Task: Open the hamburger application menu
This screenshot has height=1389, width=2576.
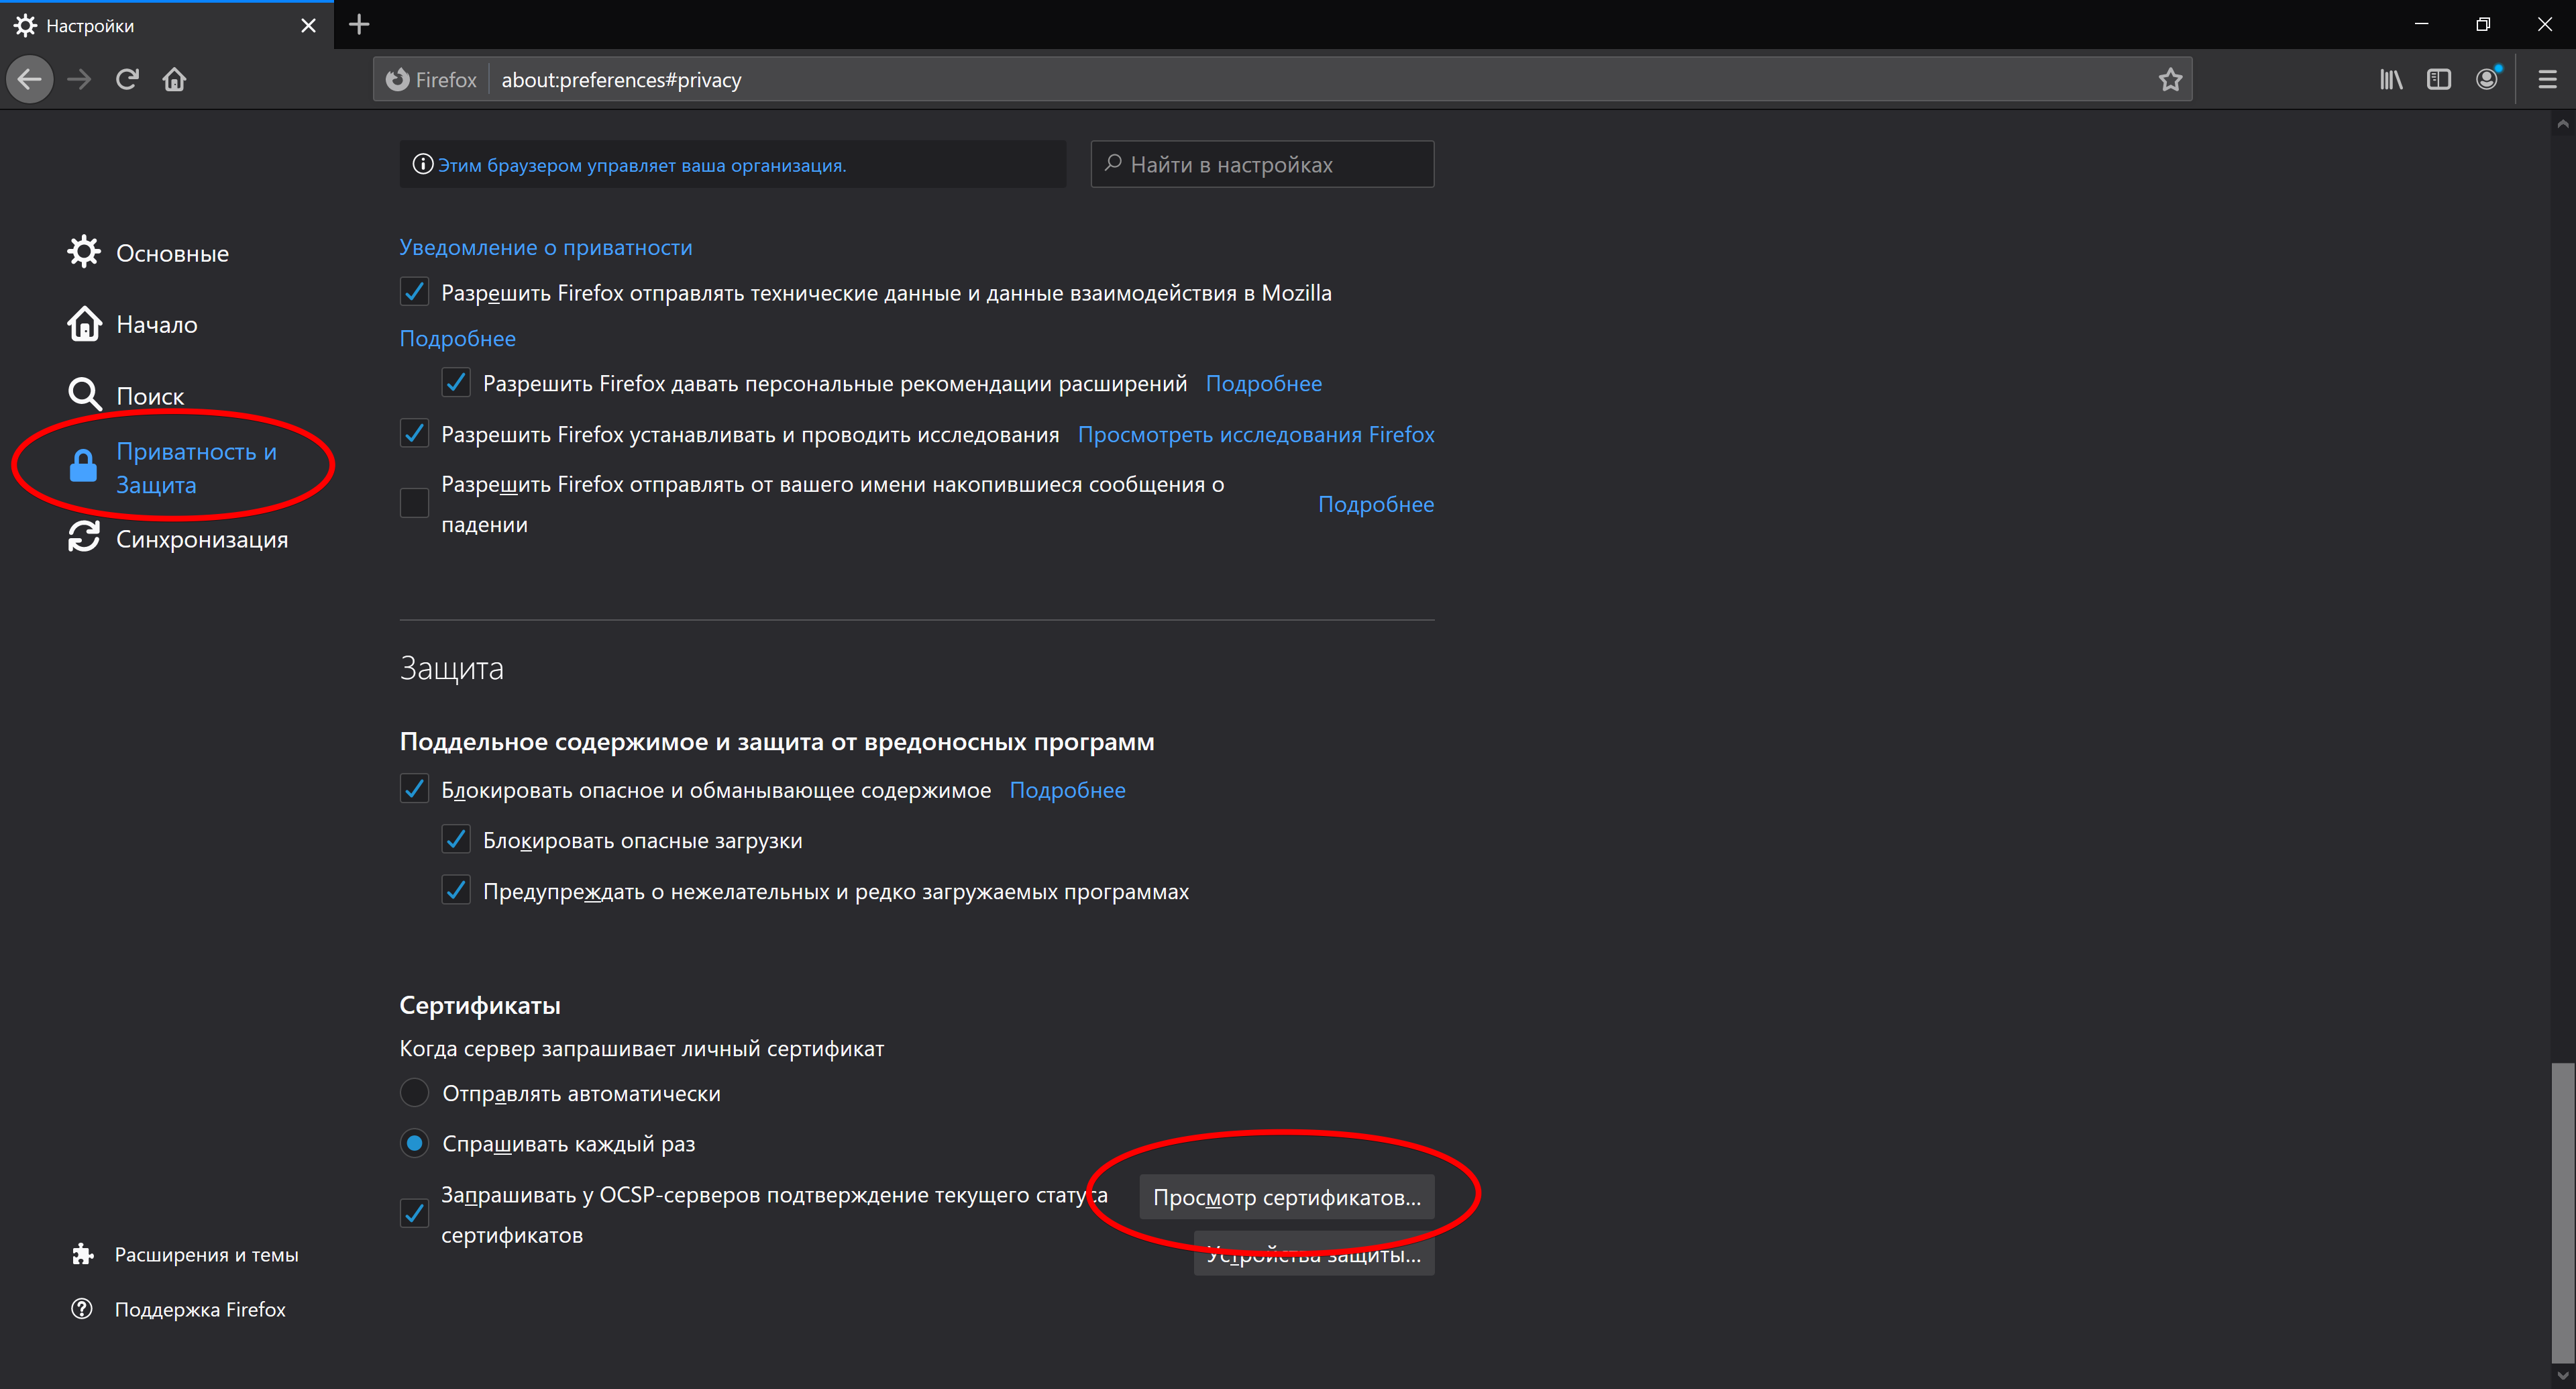Action: point(2547,79)
